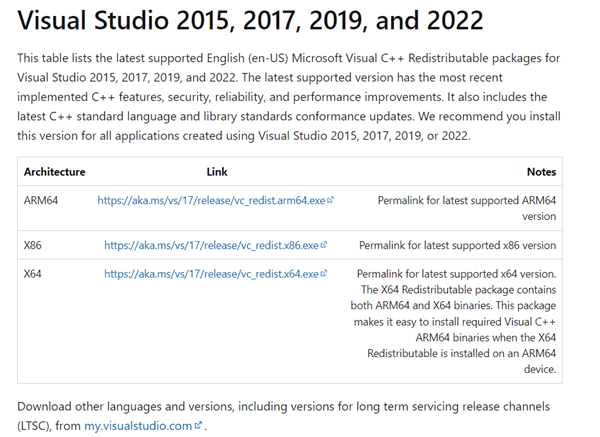Click the x86 permalink note text
Screen dimensions: 600x437
point(457,245)
